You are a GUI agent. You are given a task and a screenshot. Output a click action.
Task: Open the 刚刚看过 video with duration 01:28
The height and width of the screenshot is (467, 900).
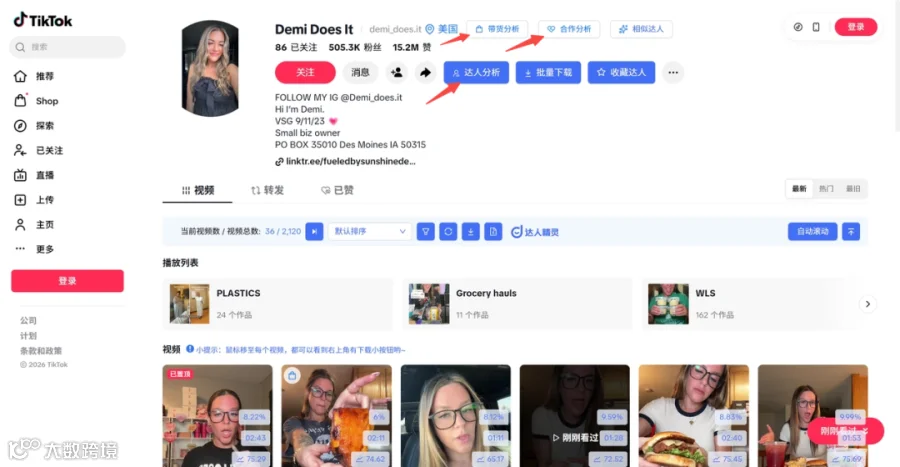(575, 416)
